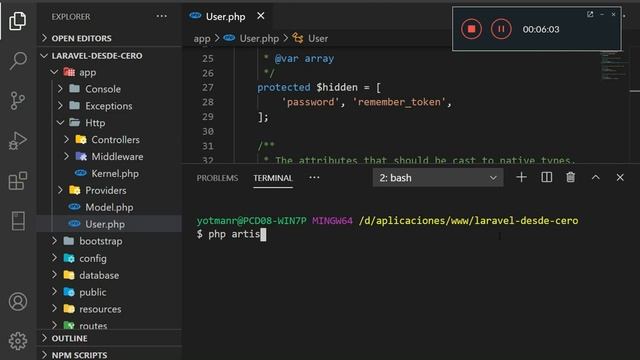Open the Explorer view in the activity bar
This screenshot has width=640, height=360.
coord(18,20)
